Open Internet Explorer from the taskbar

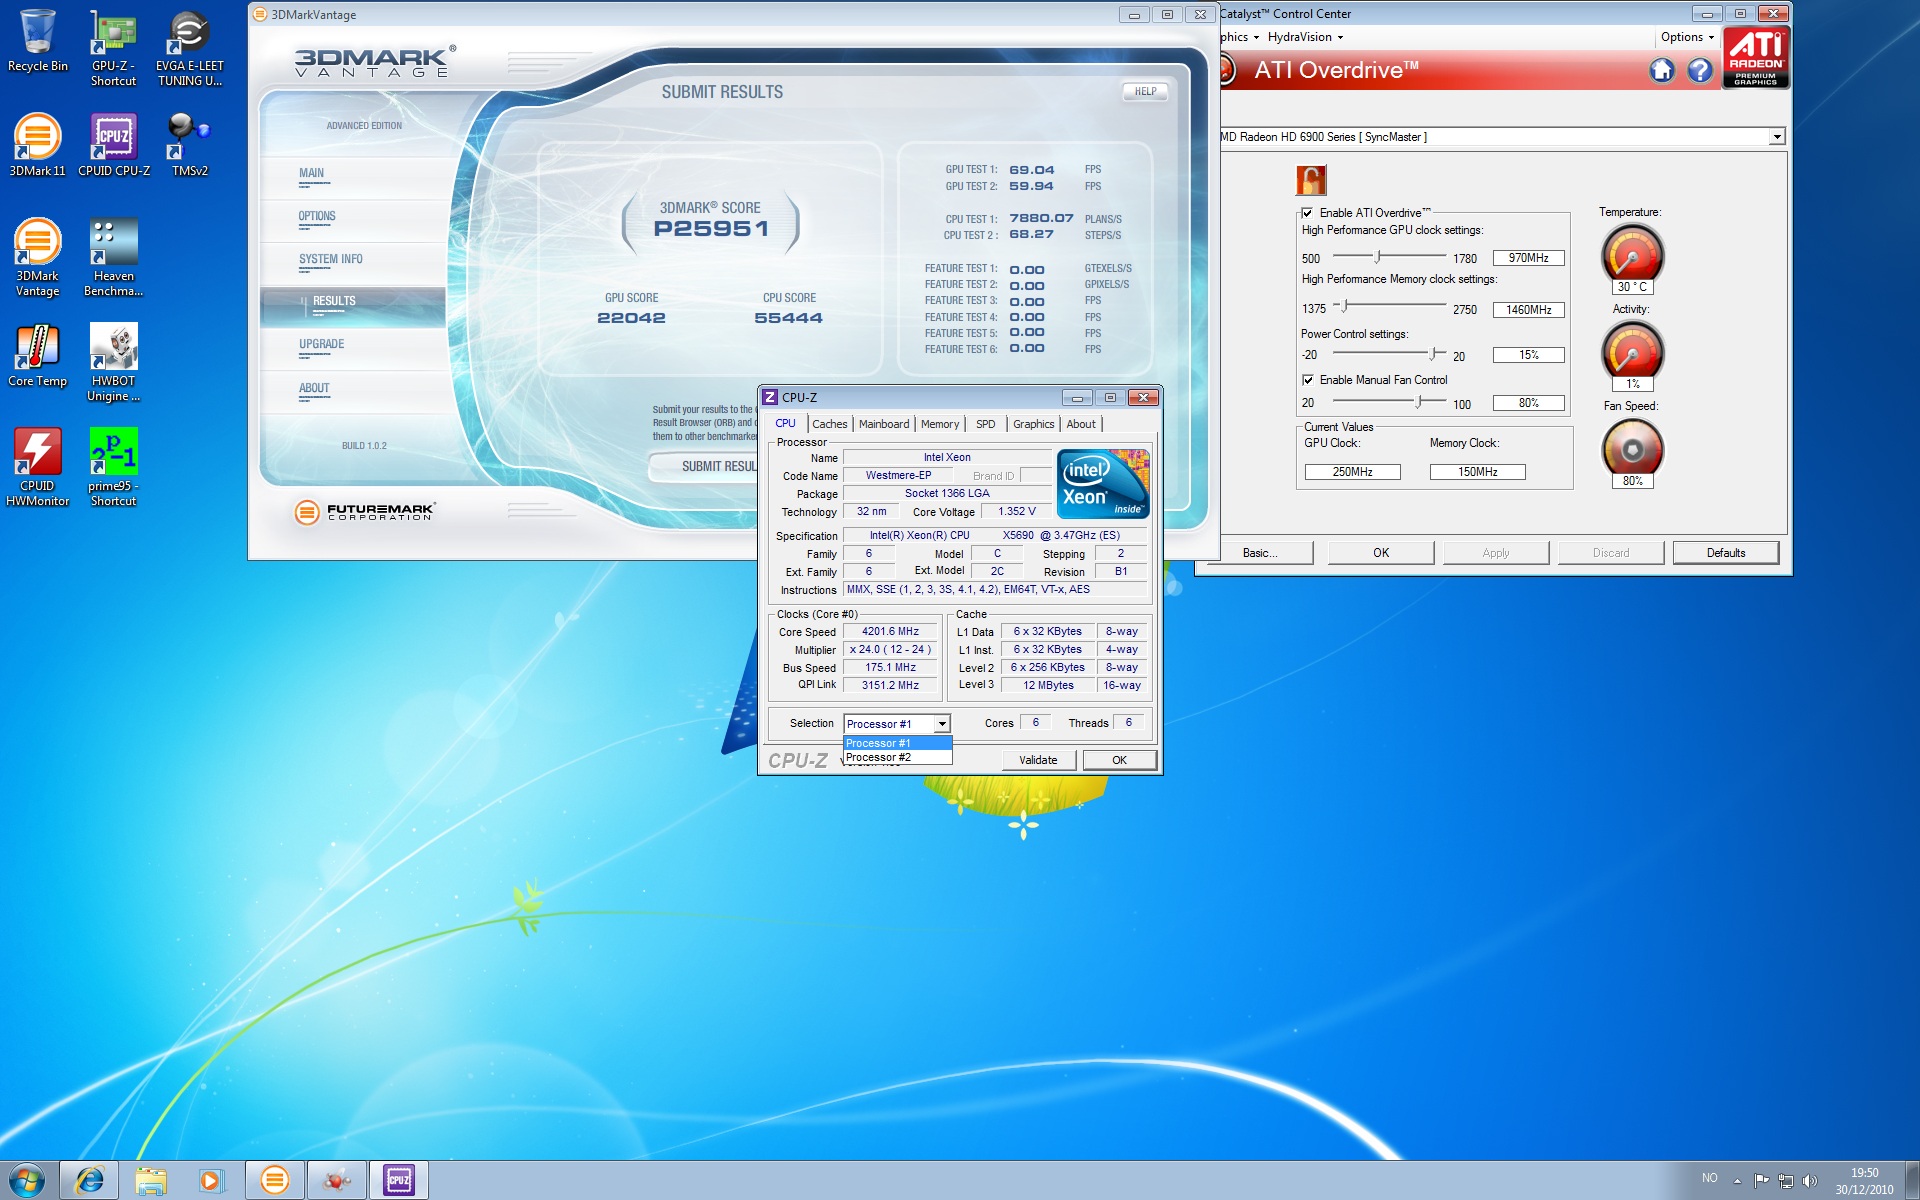pos(89,1180)
